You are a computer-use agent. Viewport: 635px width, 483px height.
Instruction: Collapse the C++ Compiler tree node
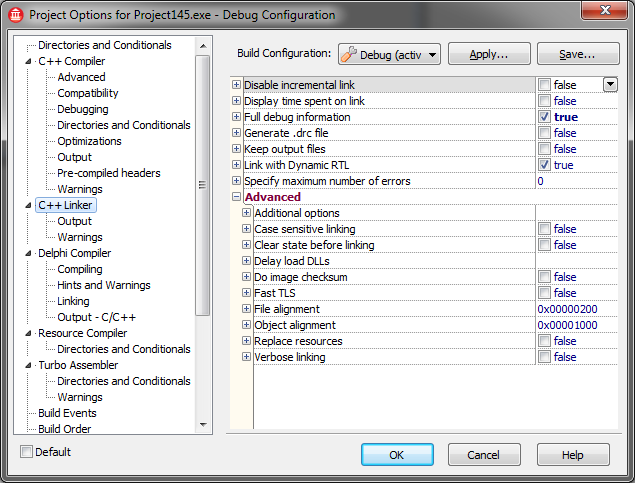click(x=28, y=61)
